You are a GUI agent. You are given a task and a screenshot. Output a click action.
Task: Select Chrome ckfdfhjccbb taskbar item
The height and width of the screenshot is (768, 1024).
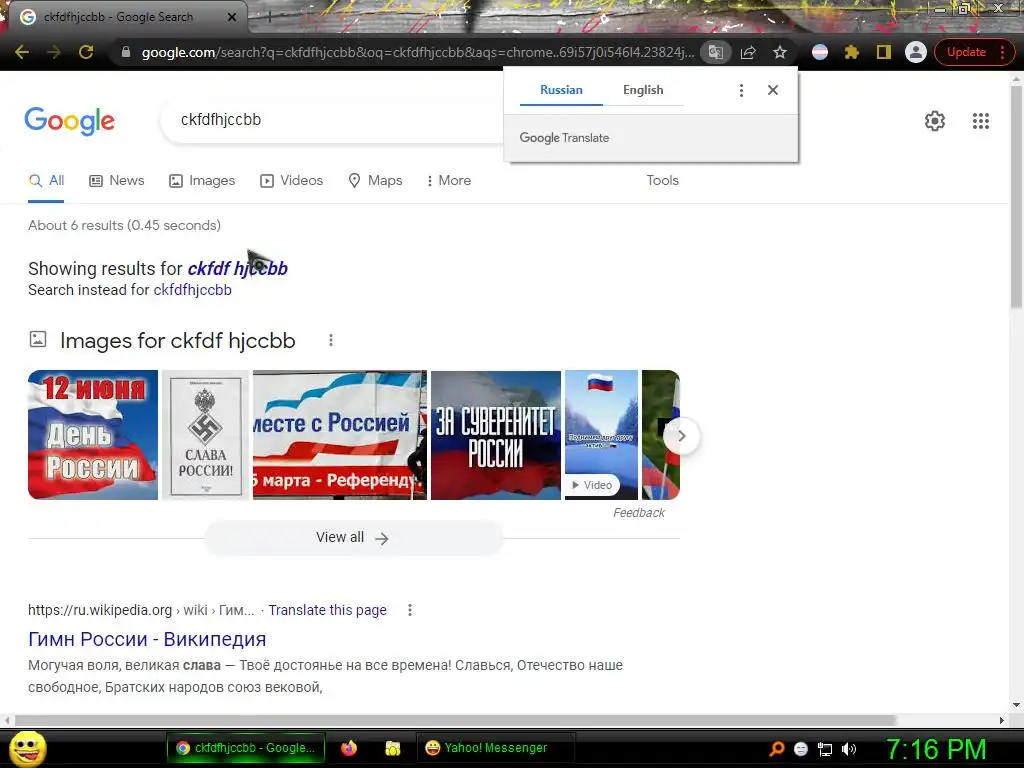coord(246,748)
